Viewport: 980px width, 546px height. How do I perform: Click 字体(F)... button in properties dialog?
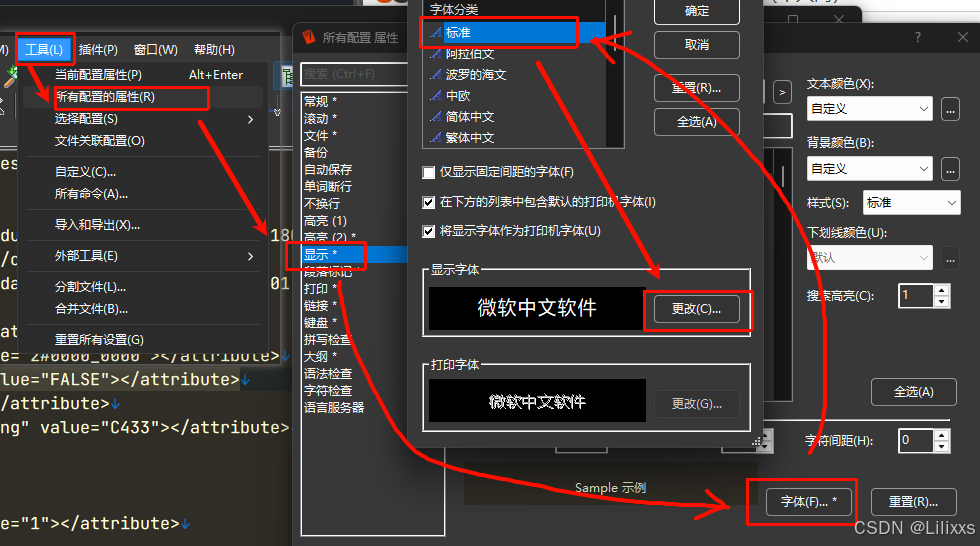[x=809, y=502]
